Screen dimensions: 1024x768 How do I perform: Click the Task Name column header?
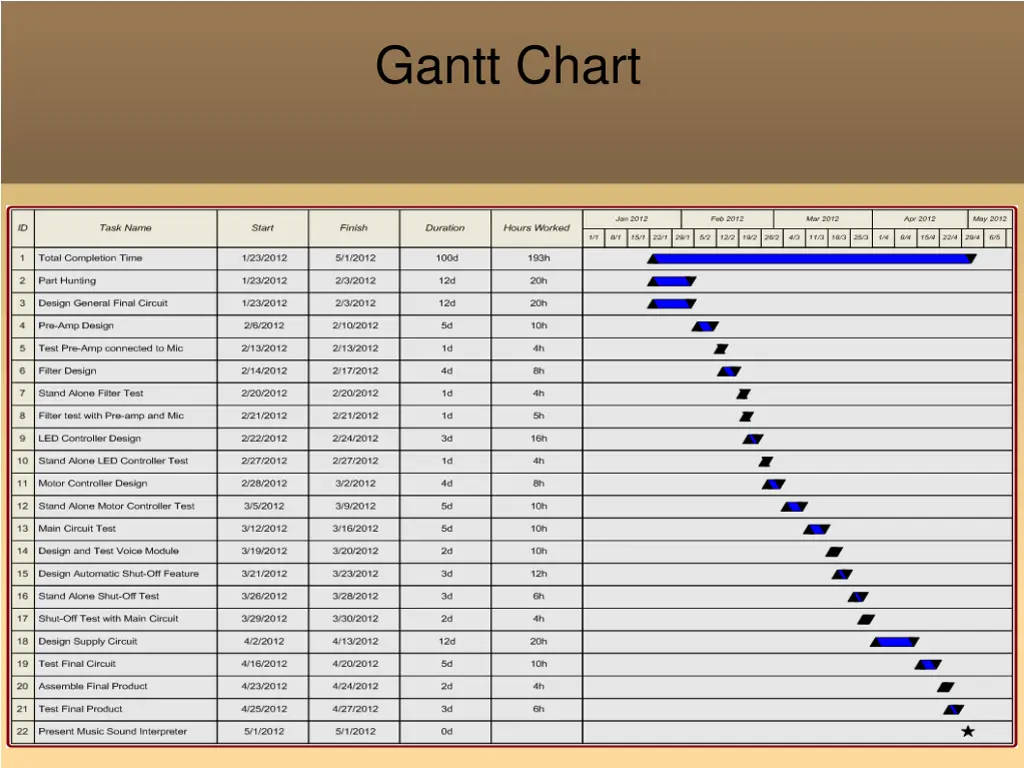click(126, 228)
